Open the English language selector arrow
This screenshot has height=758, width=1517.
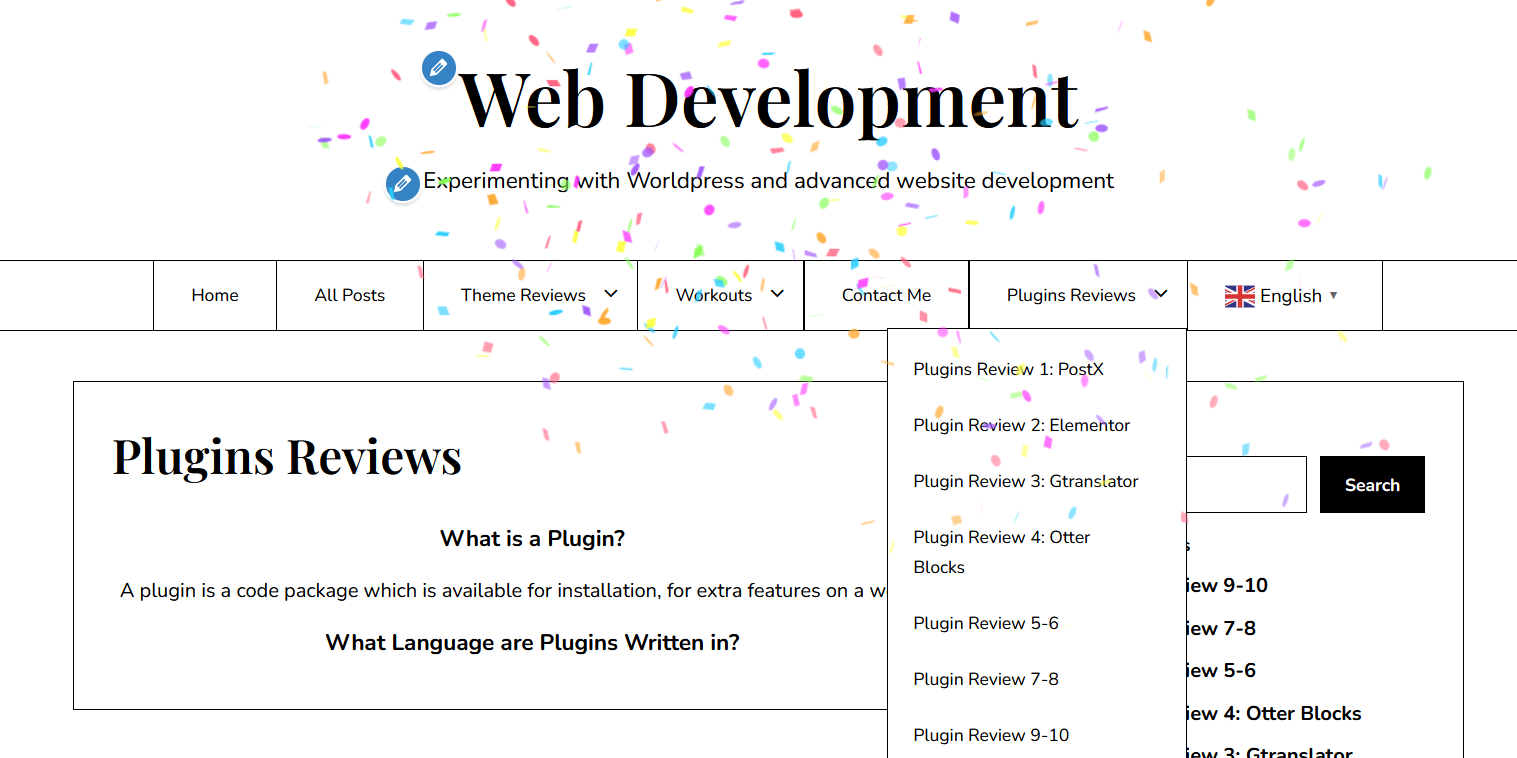tap(1333, 296)
